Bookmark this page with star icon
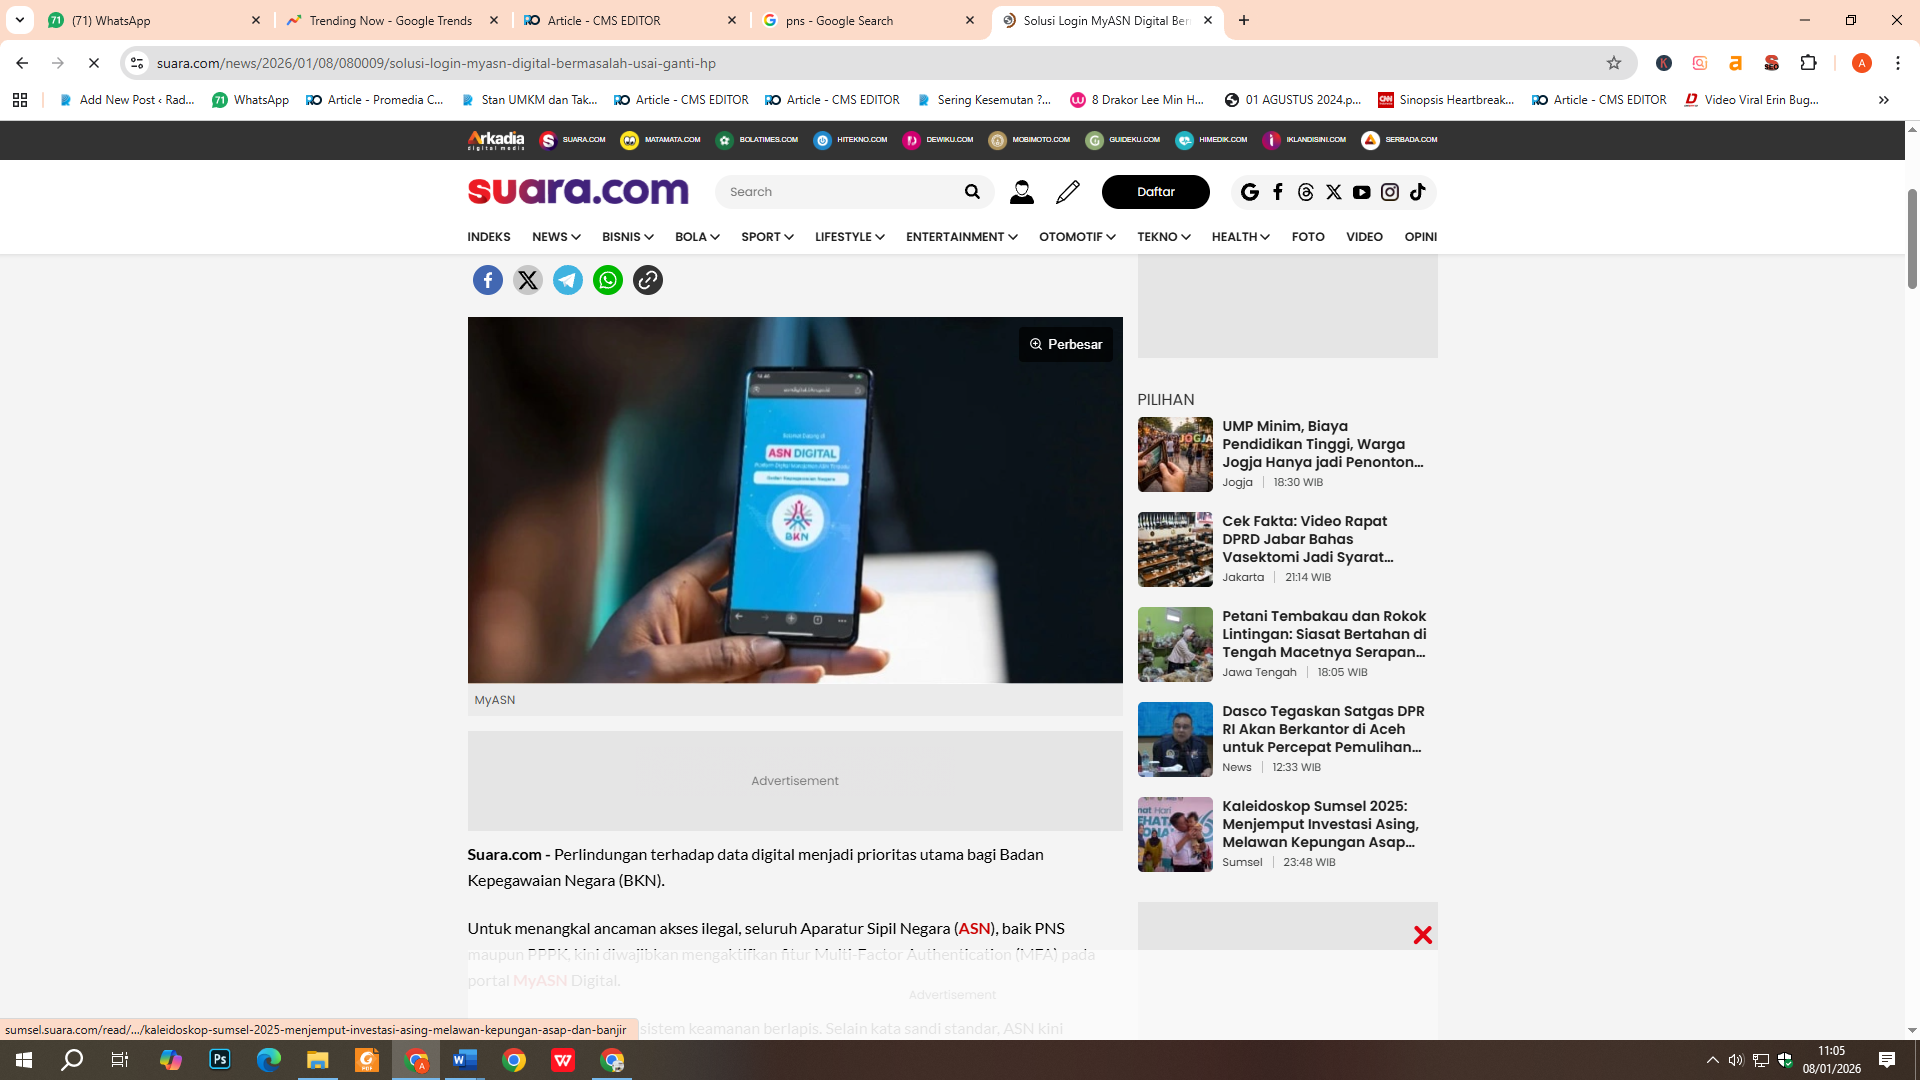The width and height of the screenshot is (1920, 1080). pos(1613,63)
